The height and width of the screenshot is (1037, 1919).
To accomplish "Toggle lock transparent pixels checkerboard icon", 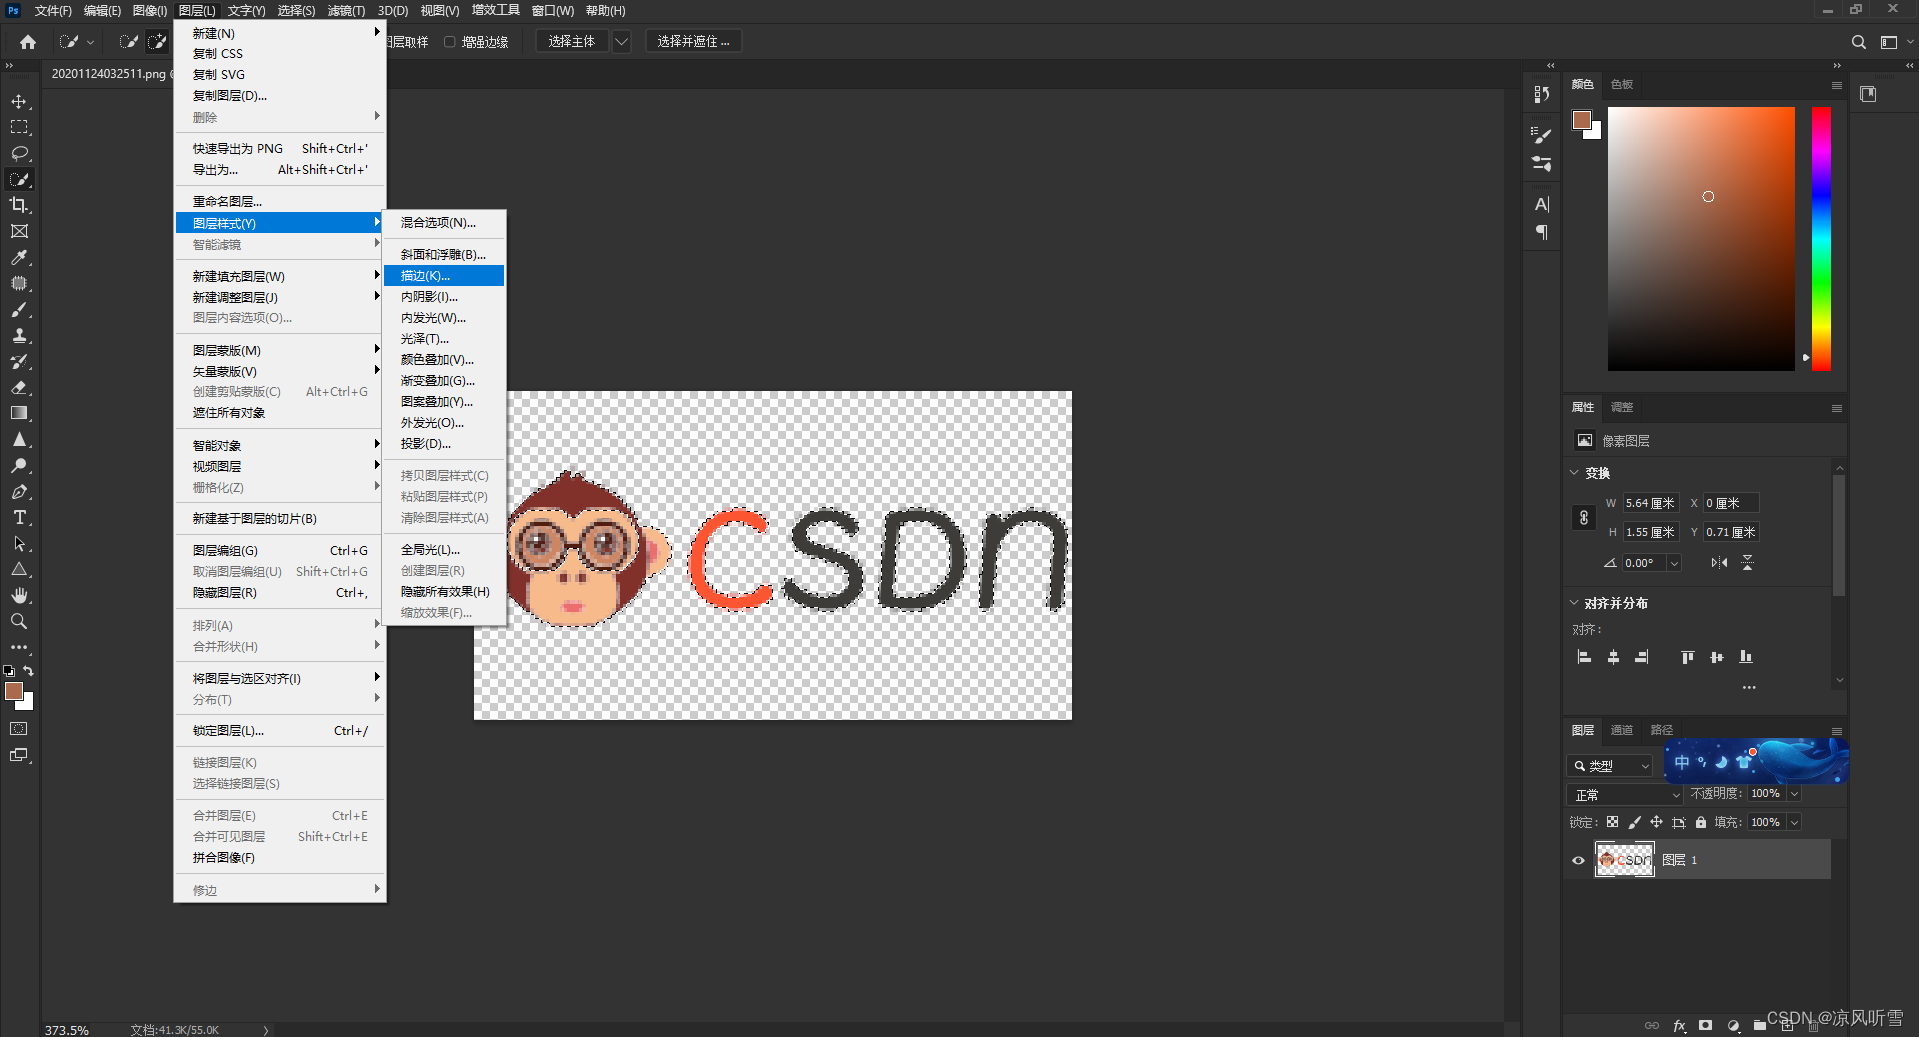I will [1612, 822].
